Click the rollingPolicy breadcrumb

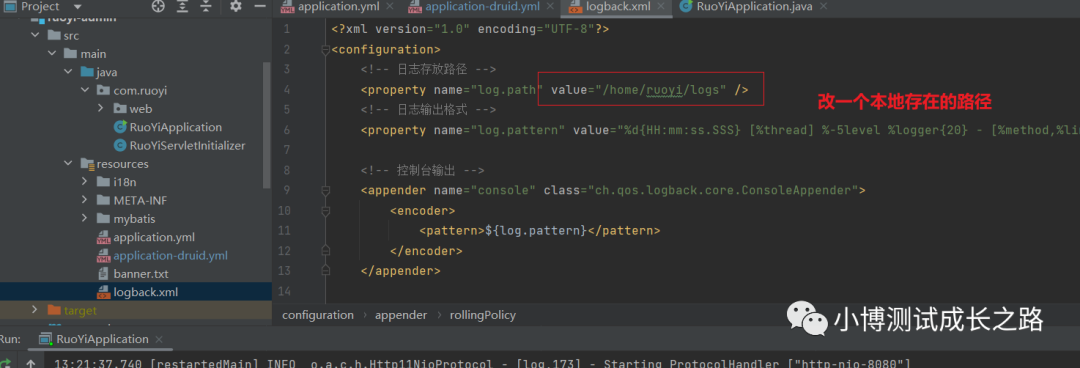[482, 315]
